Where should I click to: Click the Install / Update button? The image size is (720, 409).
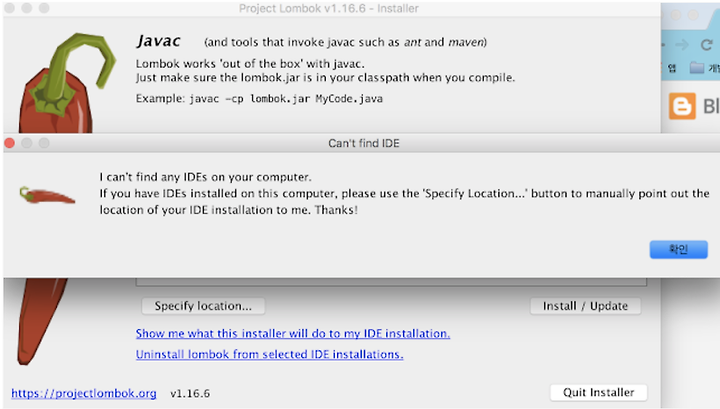point(585,306)
